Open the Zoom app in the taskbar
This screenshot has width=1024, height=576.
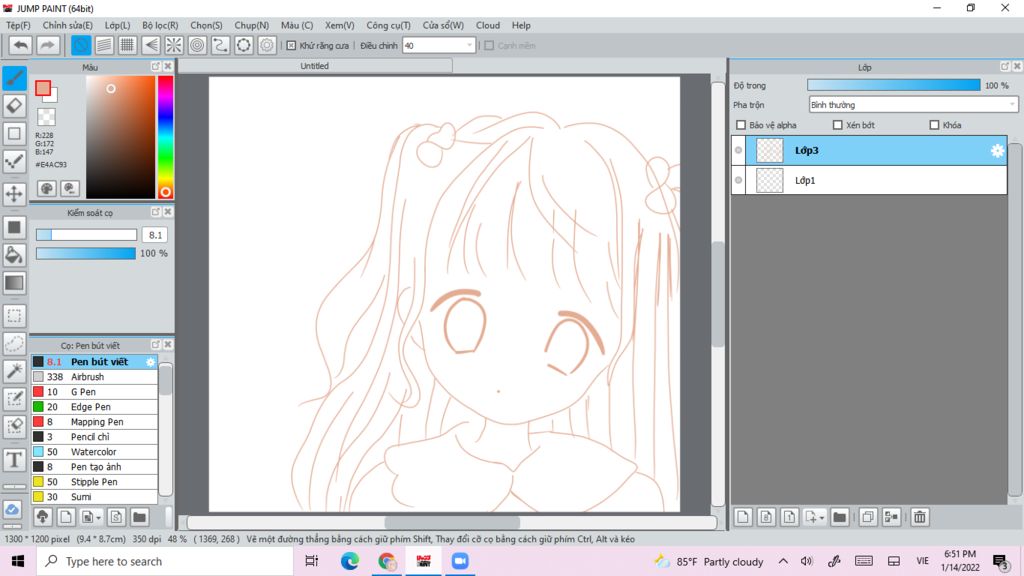[x=460, y=561]
